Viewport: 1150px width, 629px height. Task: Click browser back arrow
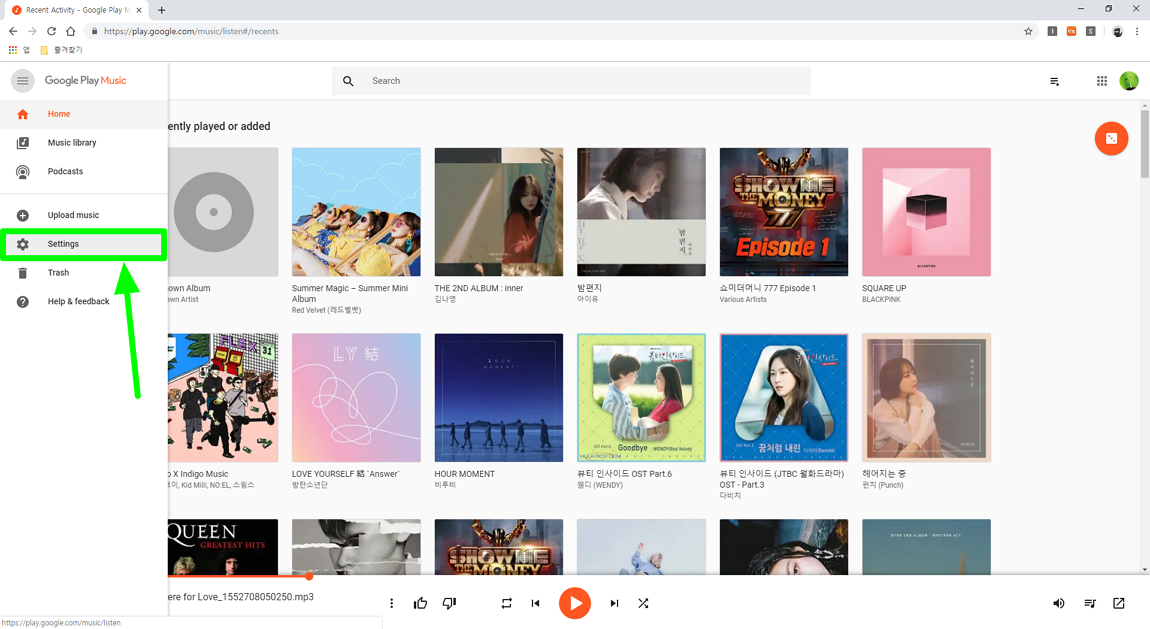point(13,32)
